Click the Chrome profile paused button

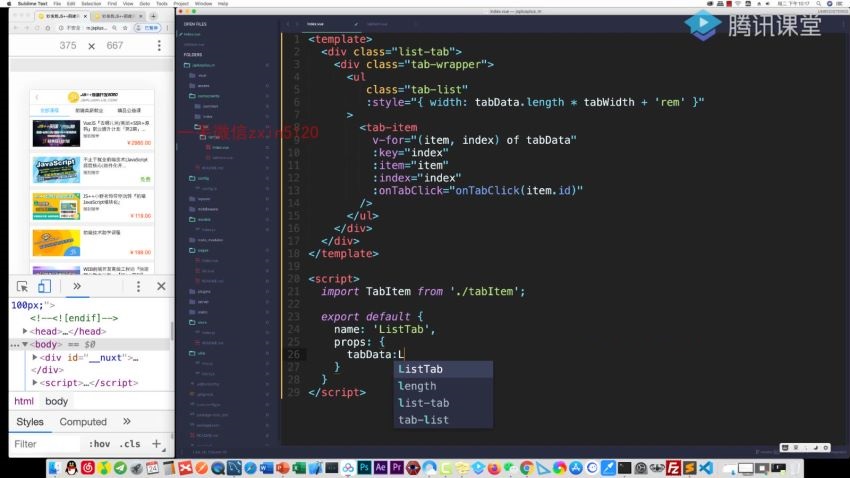pos(147,28)
